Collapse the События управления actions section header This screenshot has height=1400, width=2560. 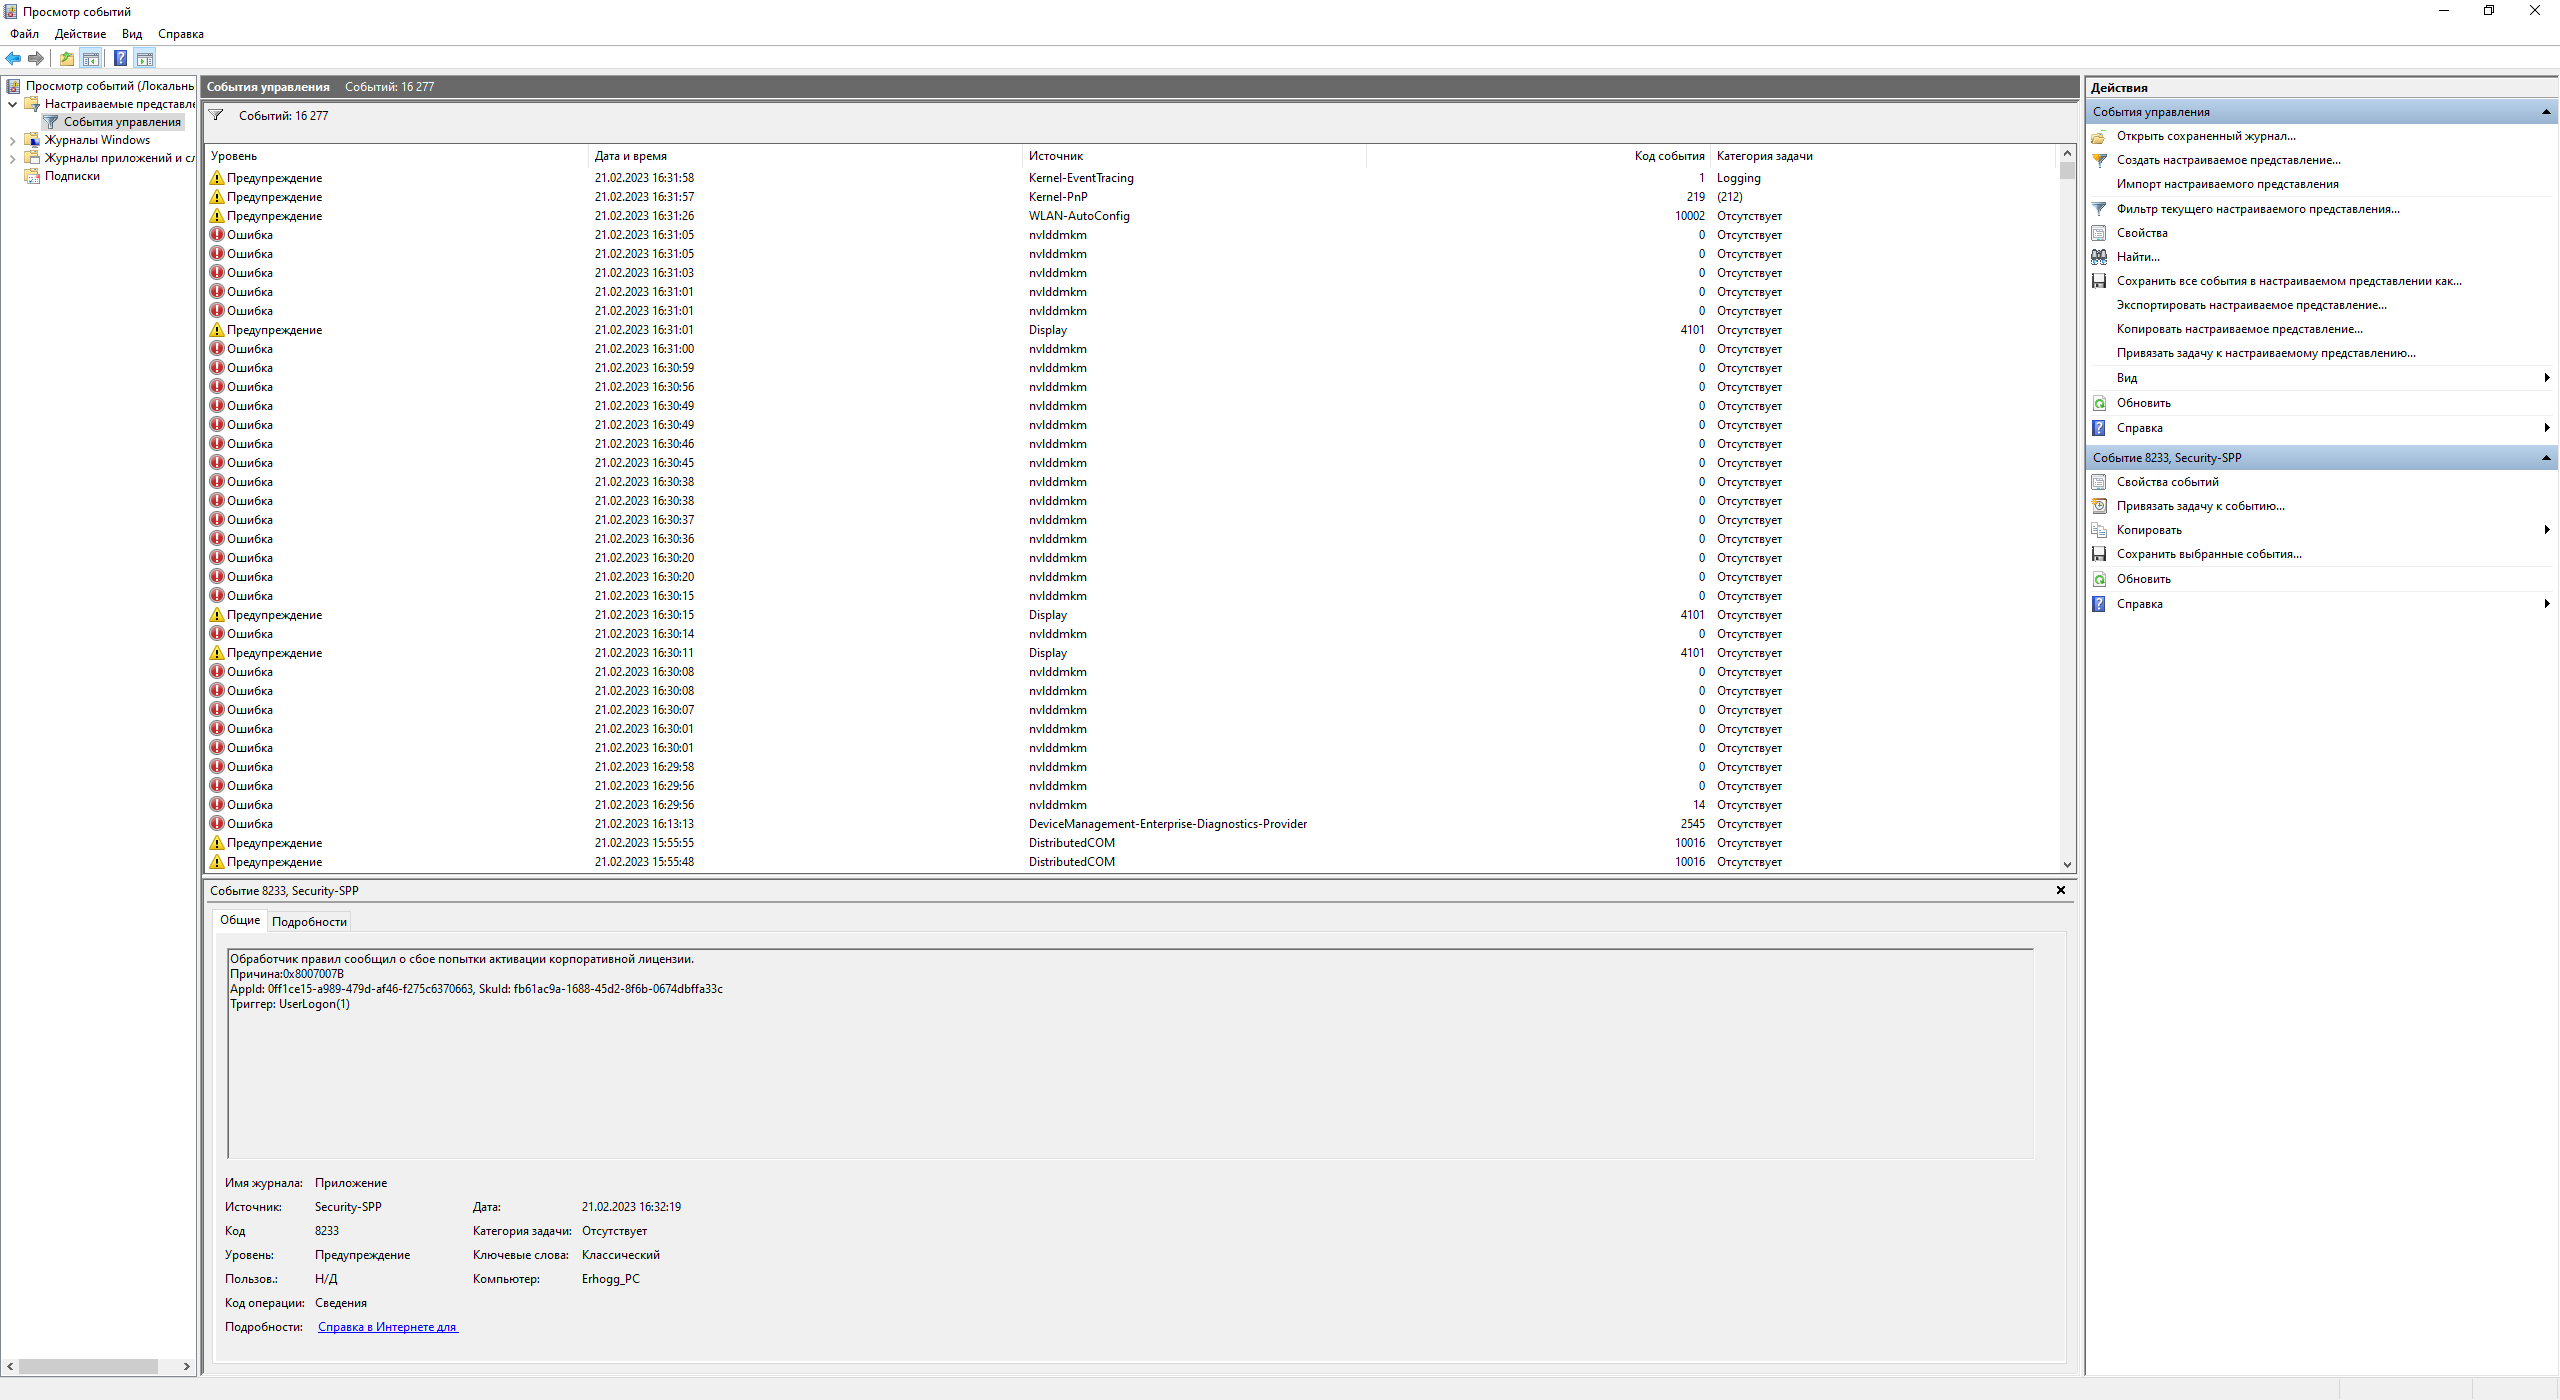coord(2546,112)
